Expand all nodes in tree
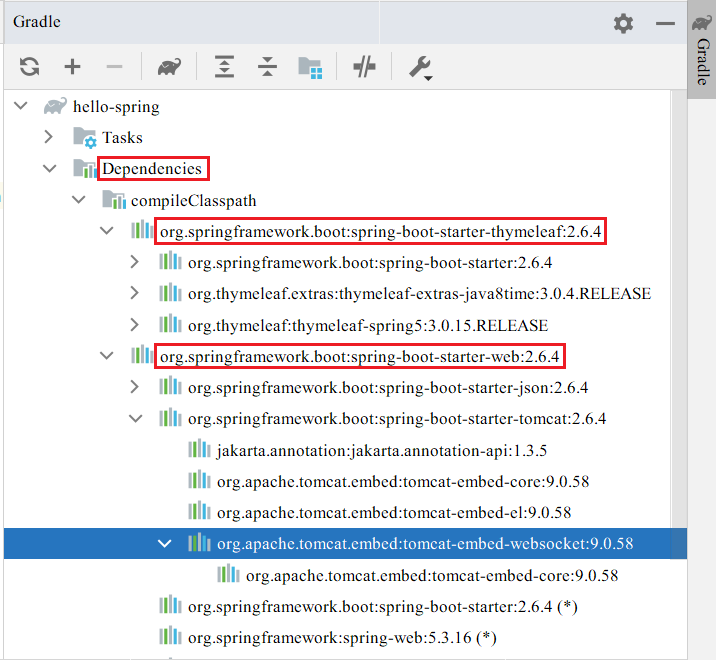716x660 pixels. pyautogui.click(x=224, y=67)
